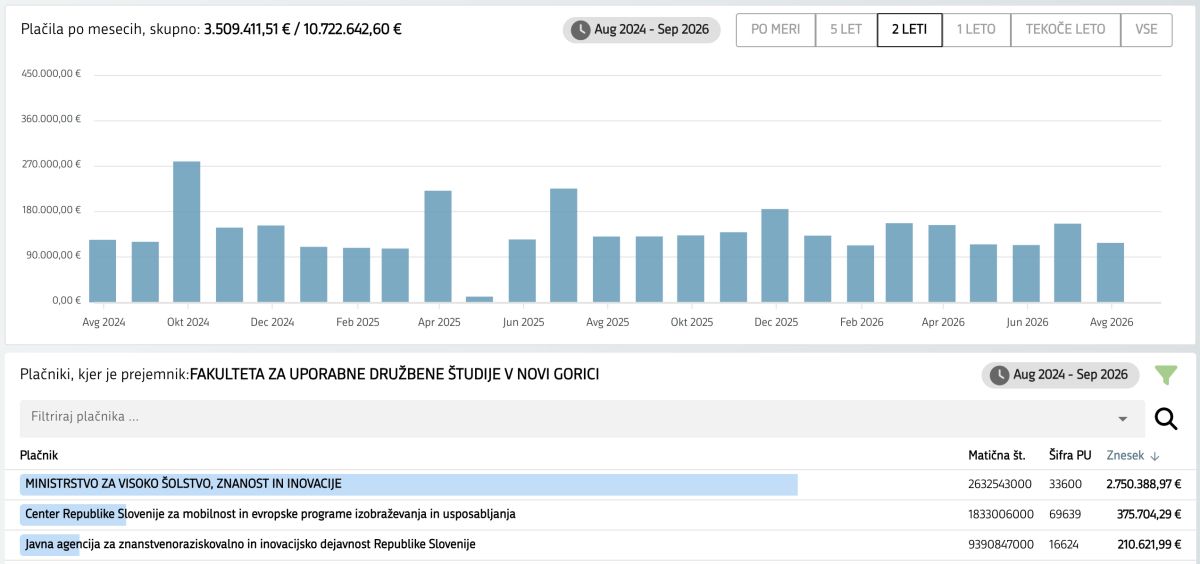Click the Plačila po mesecih total heading
The height and width of the screenshot is (564, 1200).
tap(211, 29)
